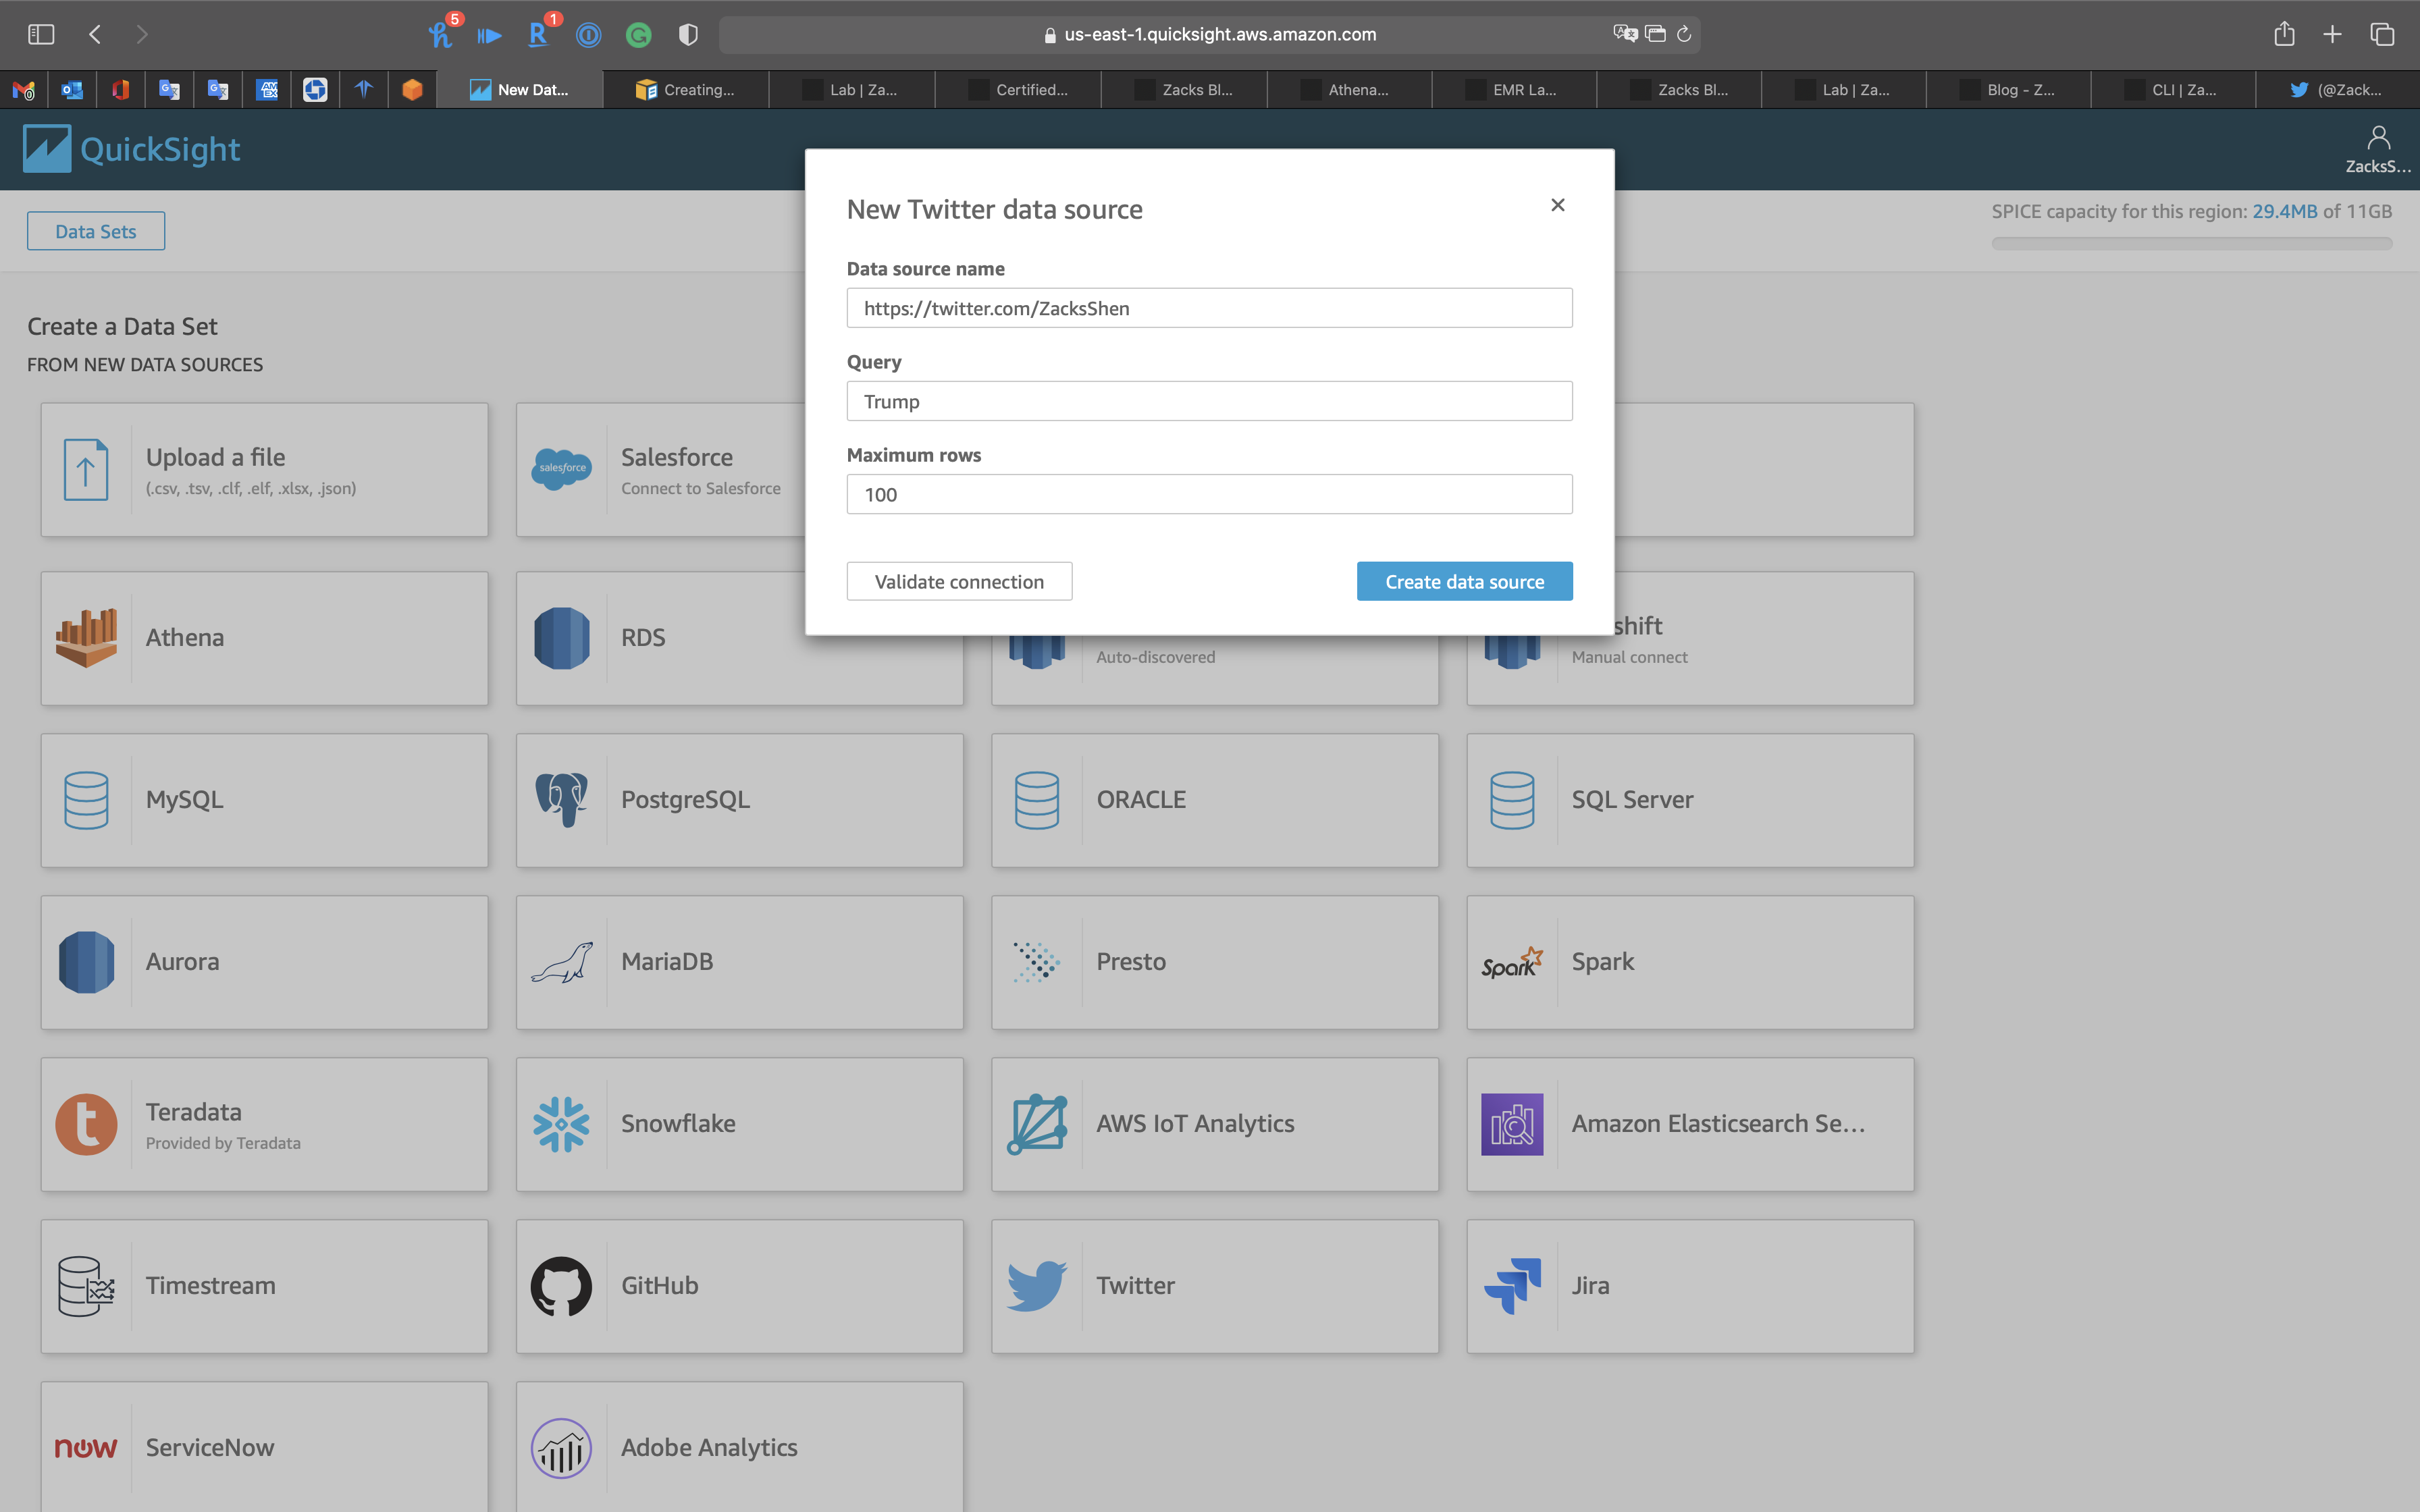Select the GitHub octocat icon

coord(561,1285)
